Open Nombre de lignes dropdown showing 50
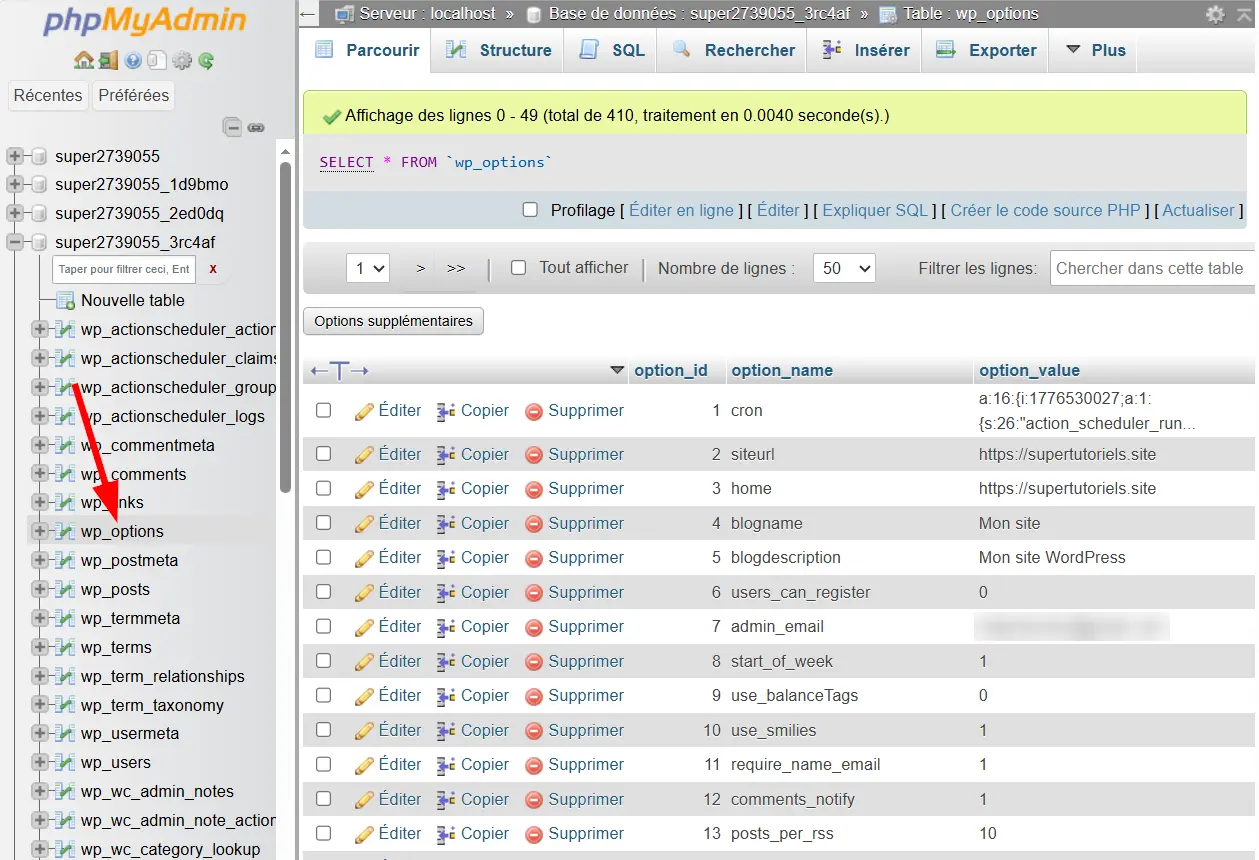The height and width of the screenshot is (860, 1259). (x=844, y=268)
